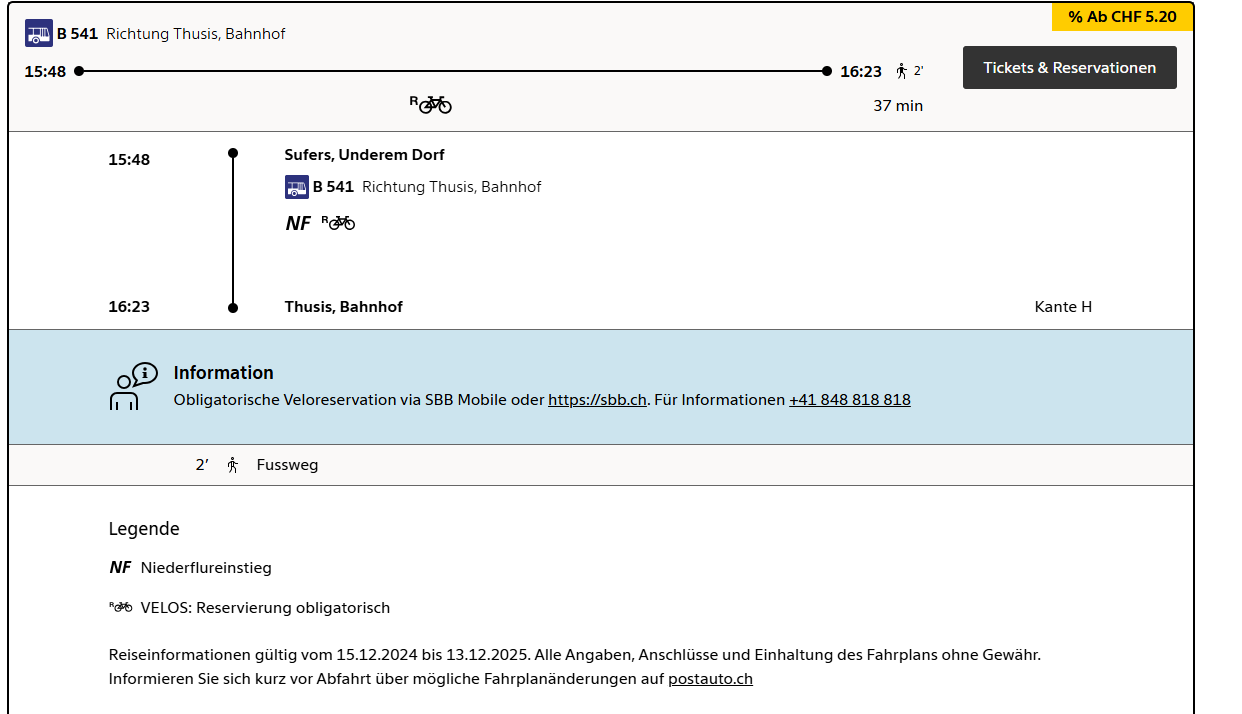Expand the 2' Fussweg walking segment row
1242x714 pixels.
tap(600, 465)
